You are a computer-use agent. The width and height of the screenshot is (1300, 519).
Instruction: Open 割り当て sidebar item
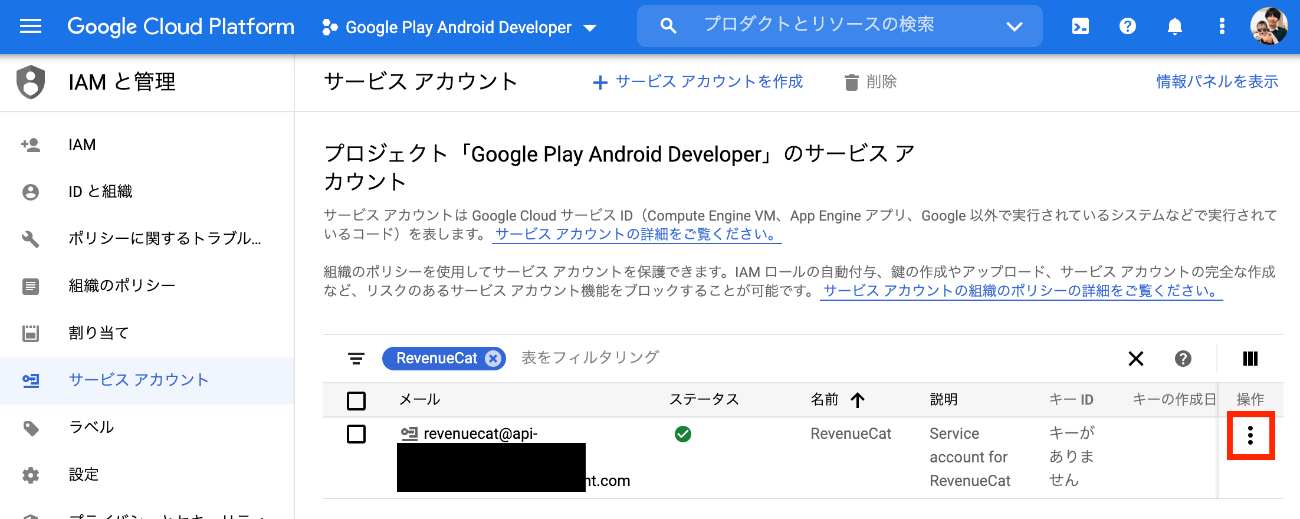tap(147, 333)
